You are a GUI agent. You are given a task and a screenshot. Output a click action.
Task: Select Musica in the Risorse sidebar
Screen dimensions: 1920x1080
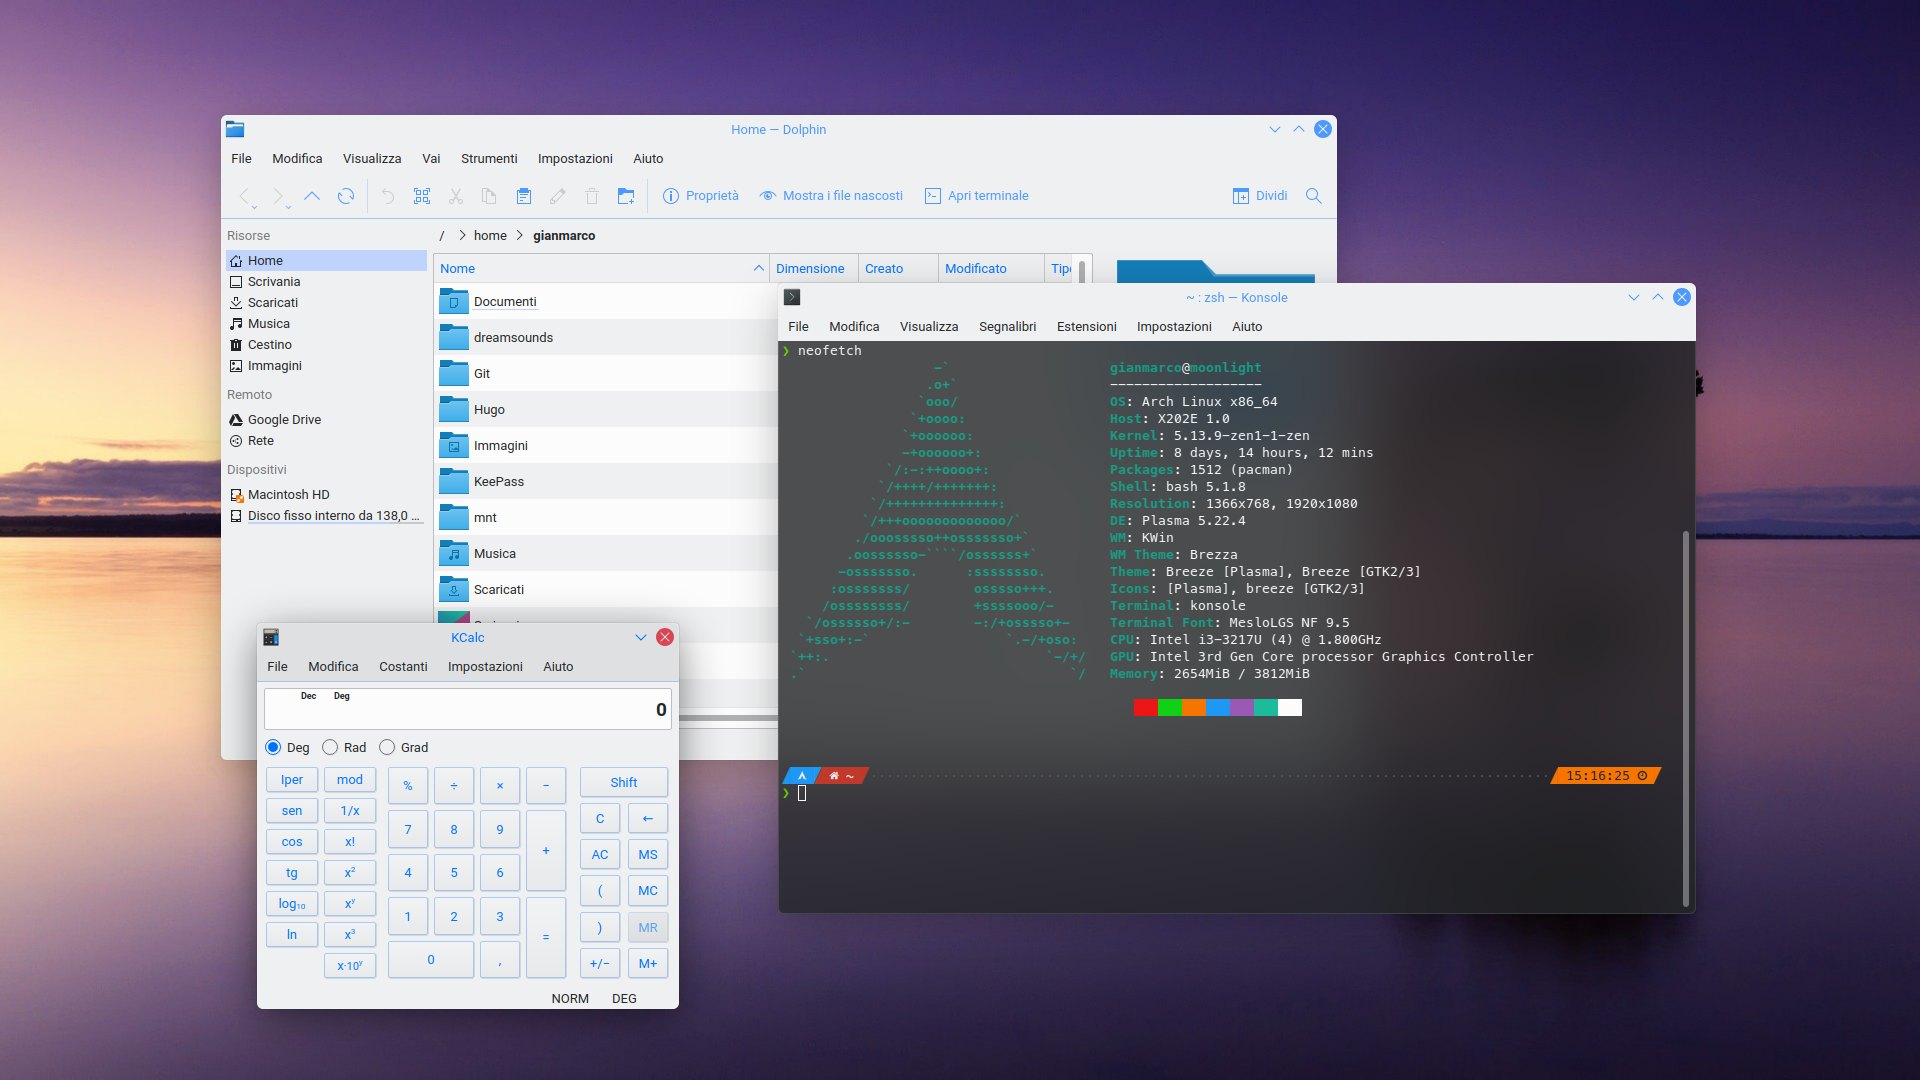326,324
